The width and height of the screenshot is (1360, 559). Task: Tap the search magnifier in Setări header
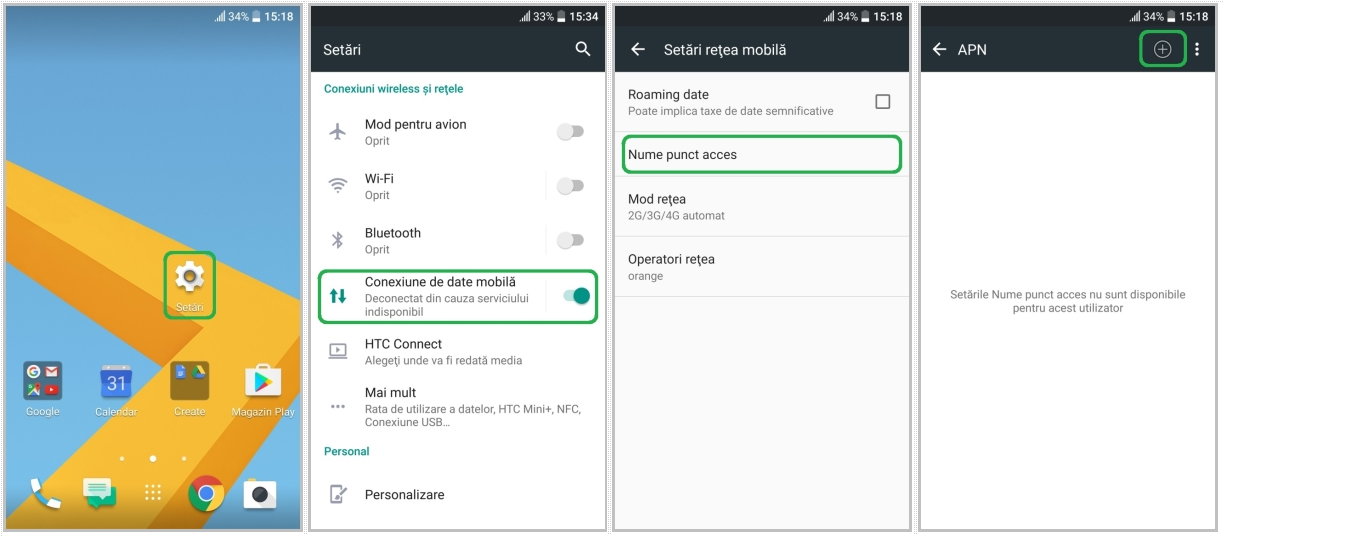coord(583,49)
